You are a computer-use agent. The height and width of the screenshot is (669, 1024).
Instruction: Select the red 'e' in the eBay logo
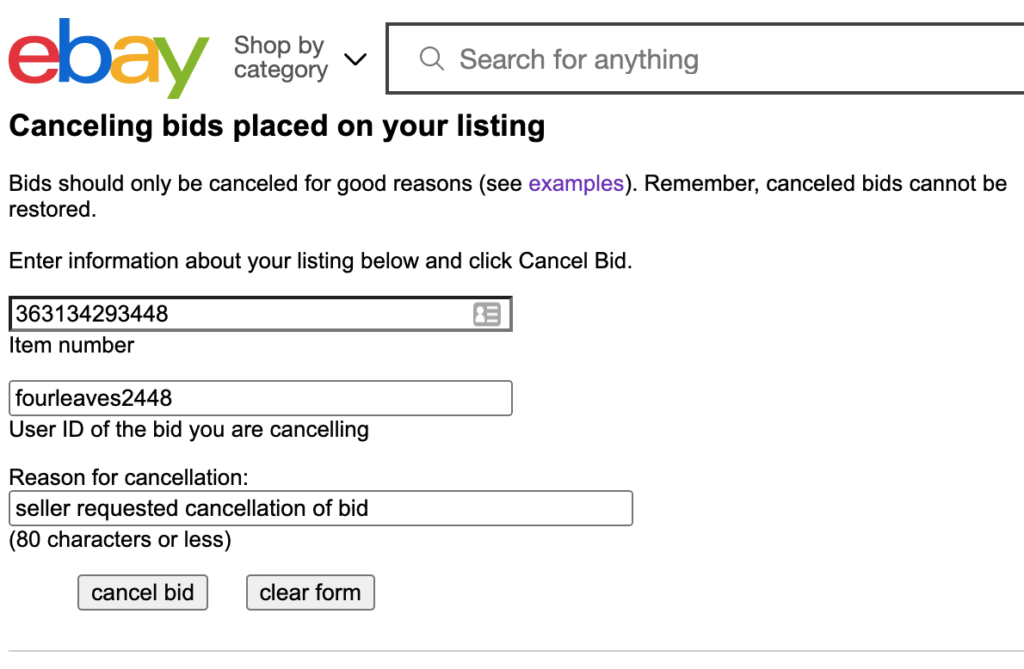[x=33, y=62]
